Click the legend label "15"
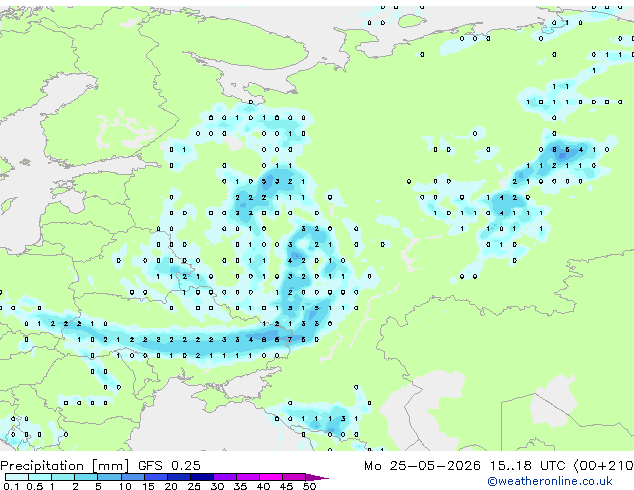 148,486
